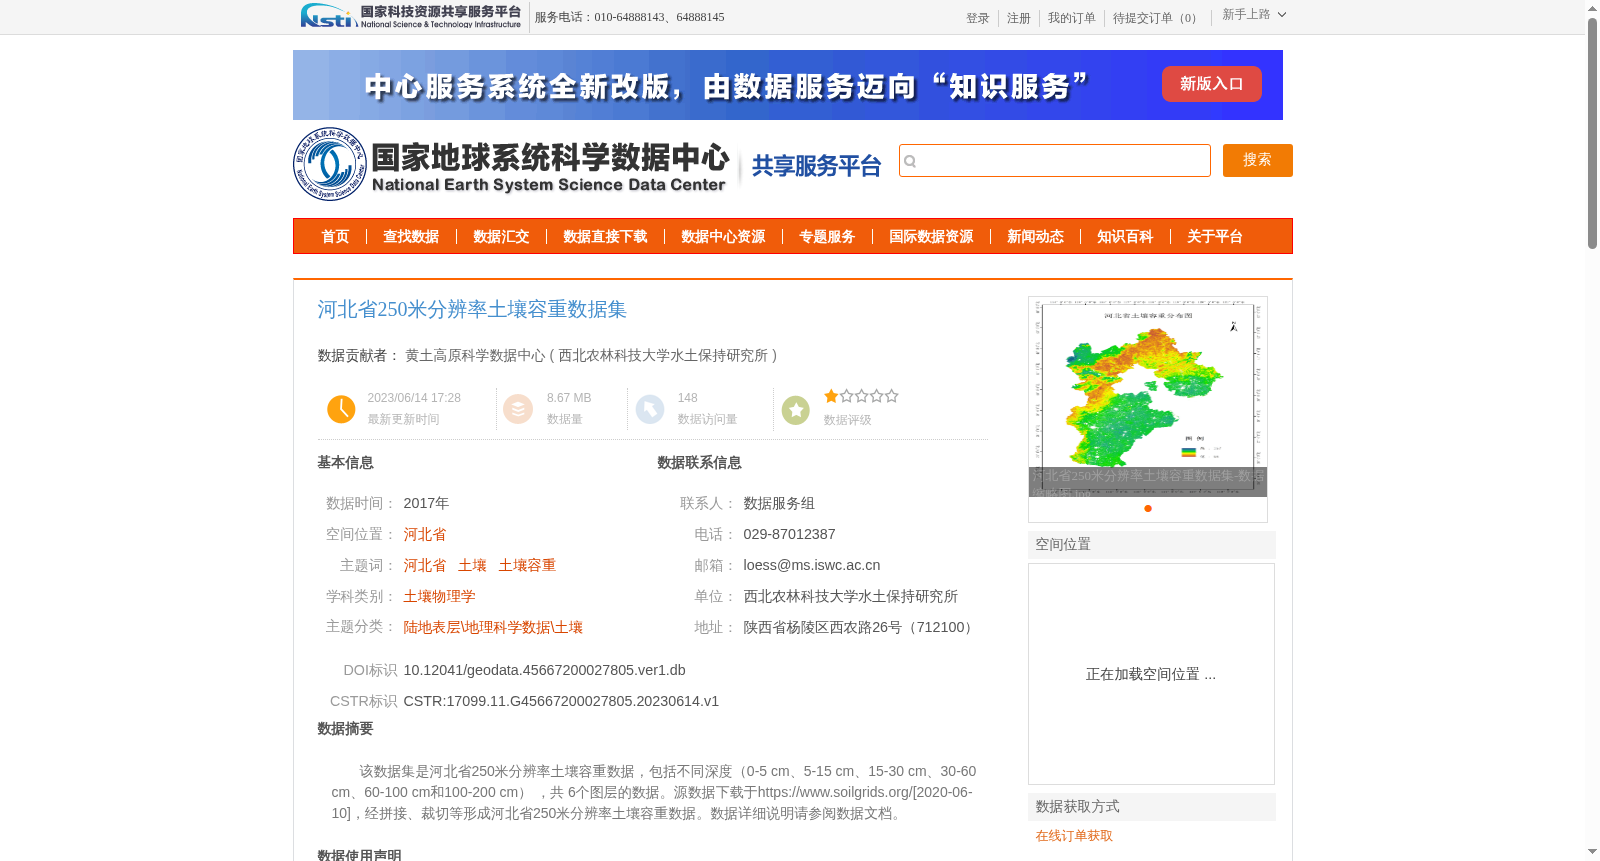Click the fifth empty rating star
The image size is (1600, 861).
(891, 396)
